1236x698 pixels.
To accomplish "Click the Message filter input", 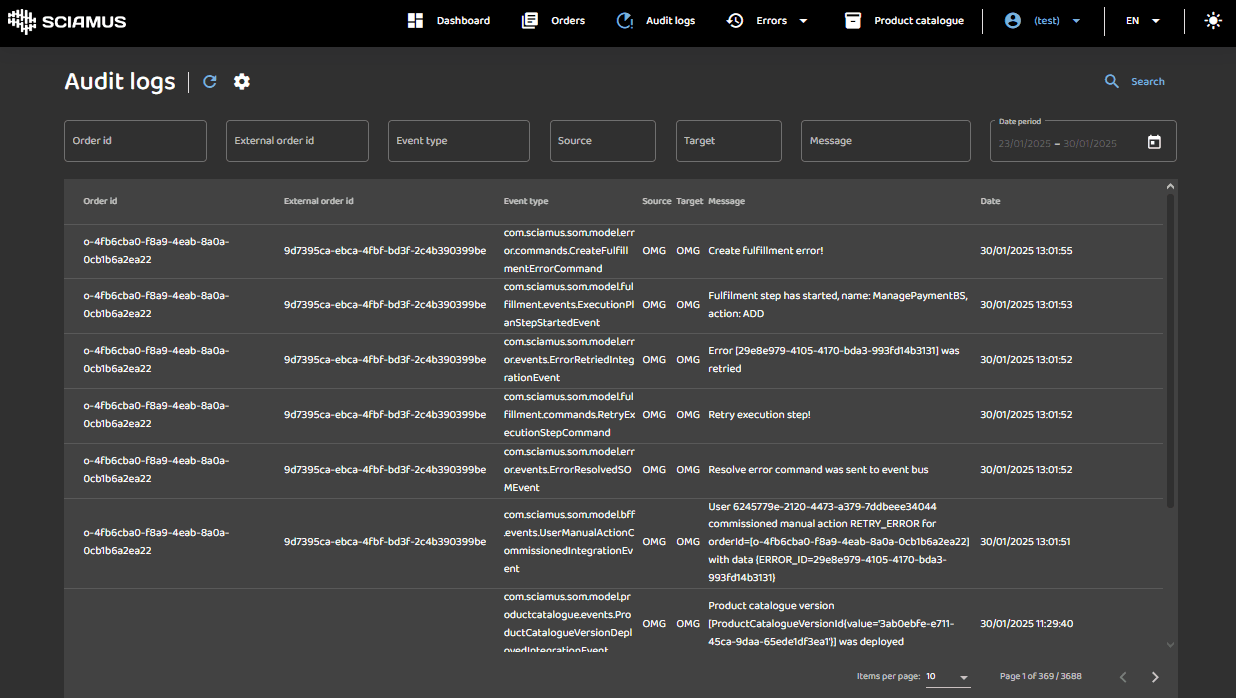I will (x=885, y=141).
